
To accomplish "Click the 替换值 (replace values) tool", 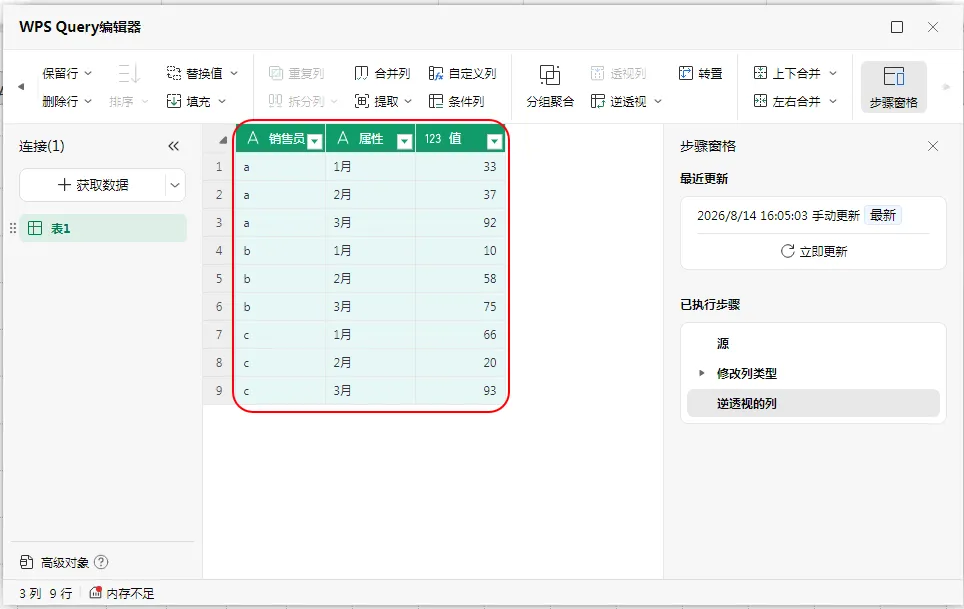I will pyautogui.click(x=195, y=73).
